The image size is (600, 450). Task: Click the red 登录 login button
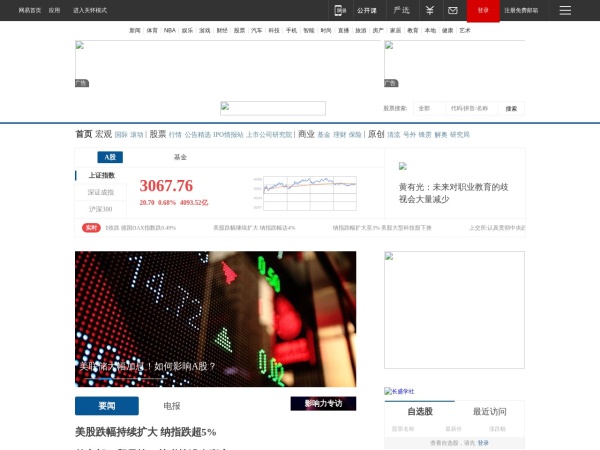(x=483, y=10)
